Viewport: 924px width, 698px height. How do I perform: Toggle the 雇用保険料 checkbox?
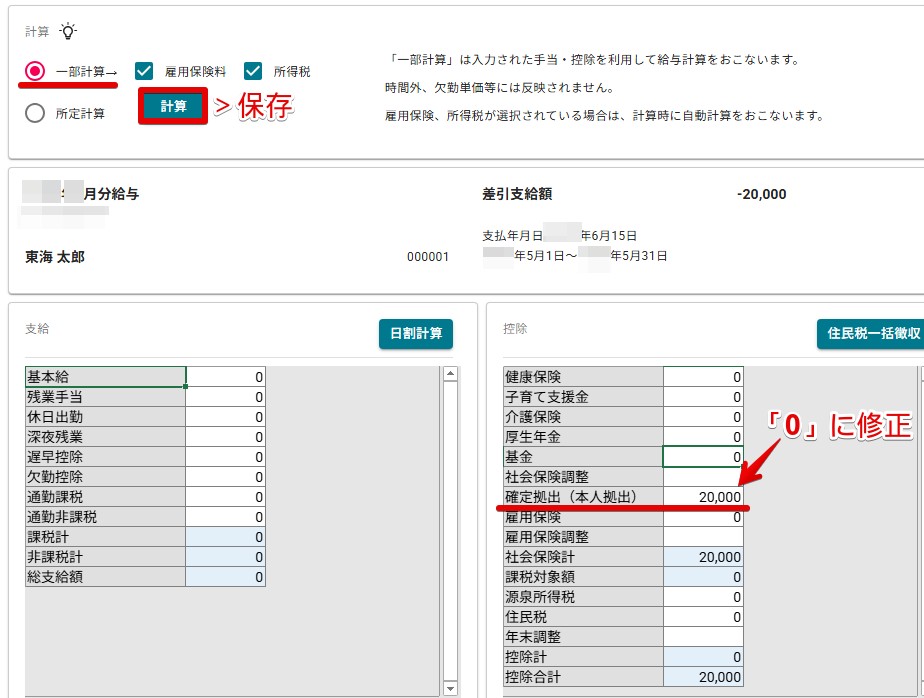(x=144, y=71)
